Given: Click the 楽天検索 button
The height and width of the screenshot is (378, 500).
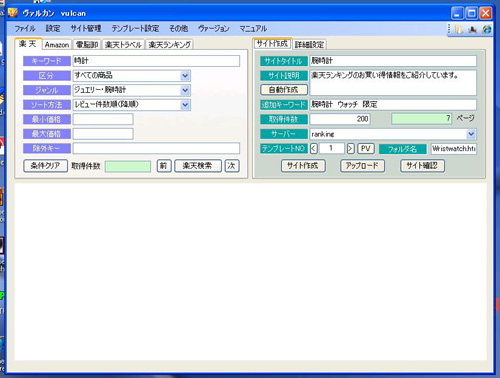Looking at the screenshot, I should [198, 166].
